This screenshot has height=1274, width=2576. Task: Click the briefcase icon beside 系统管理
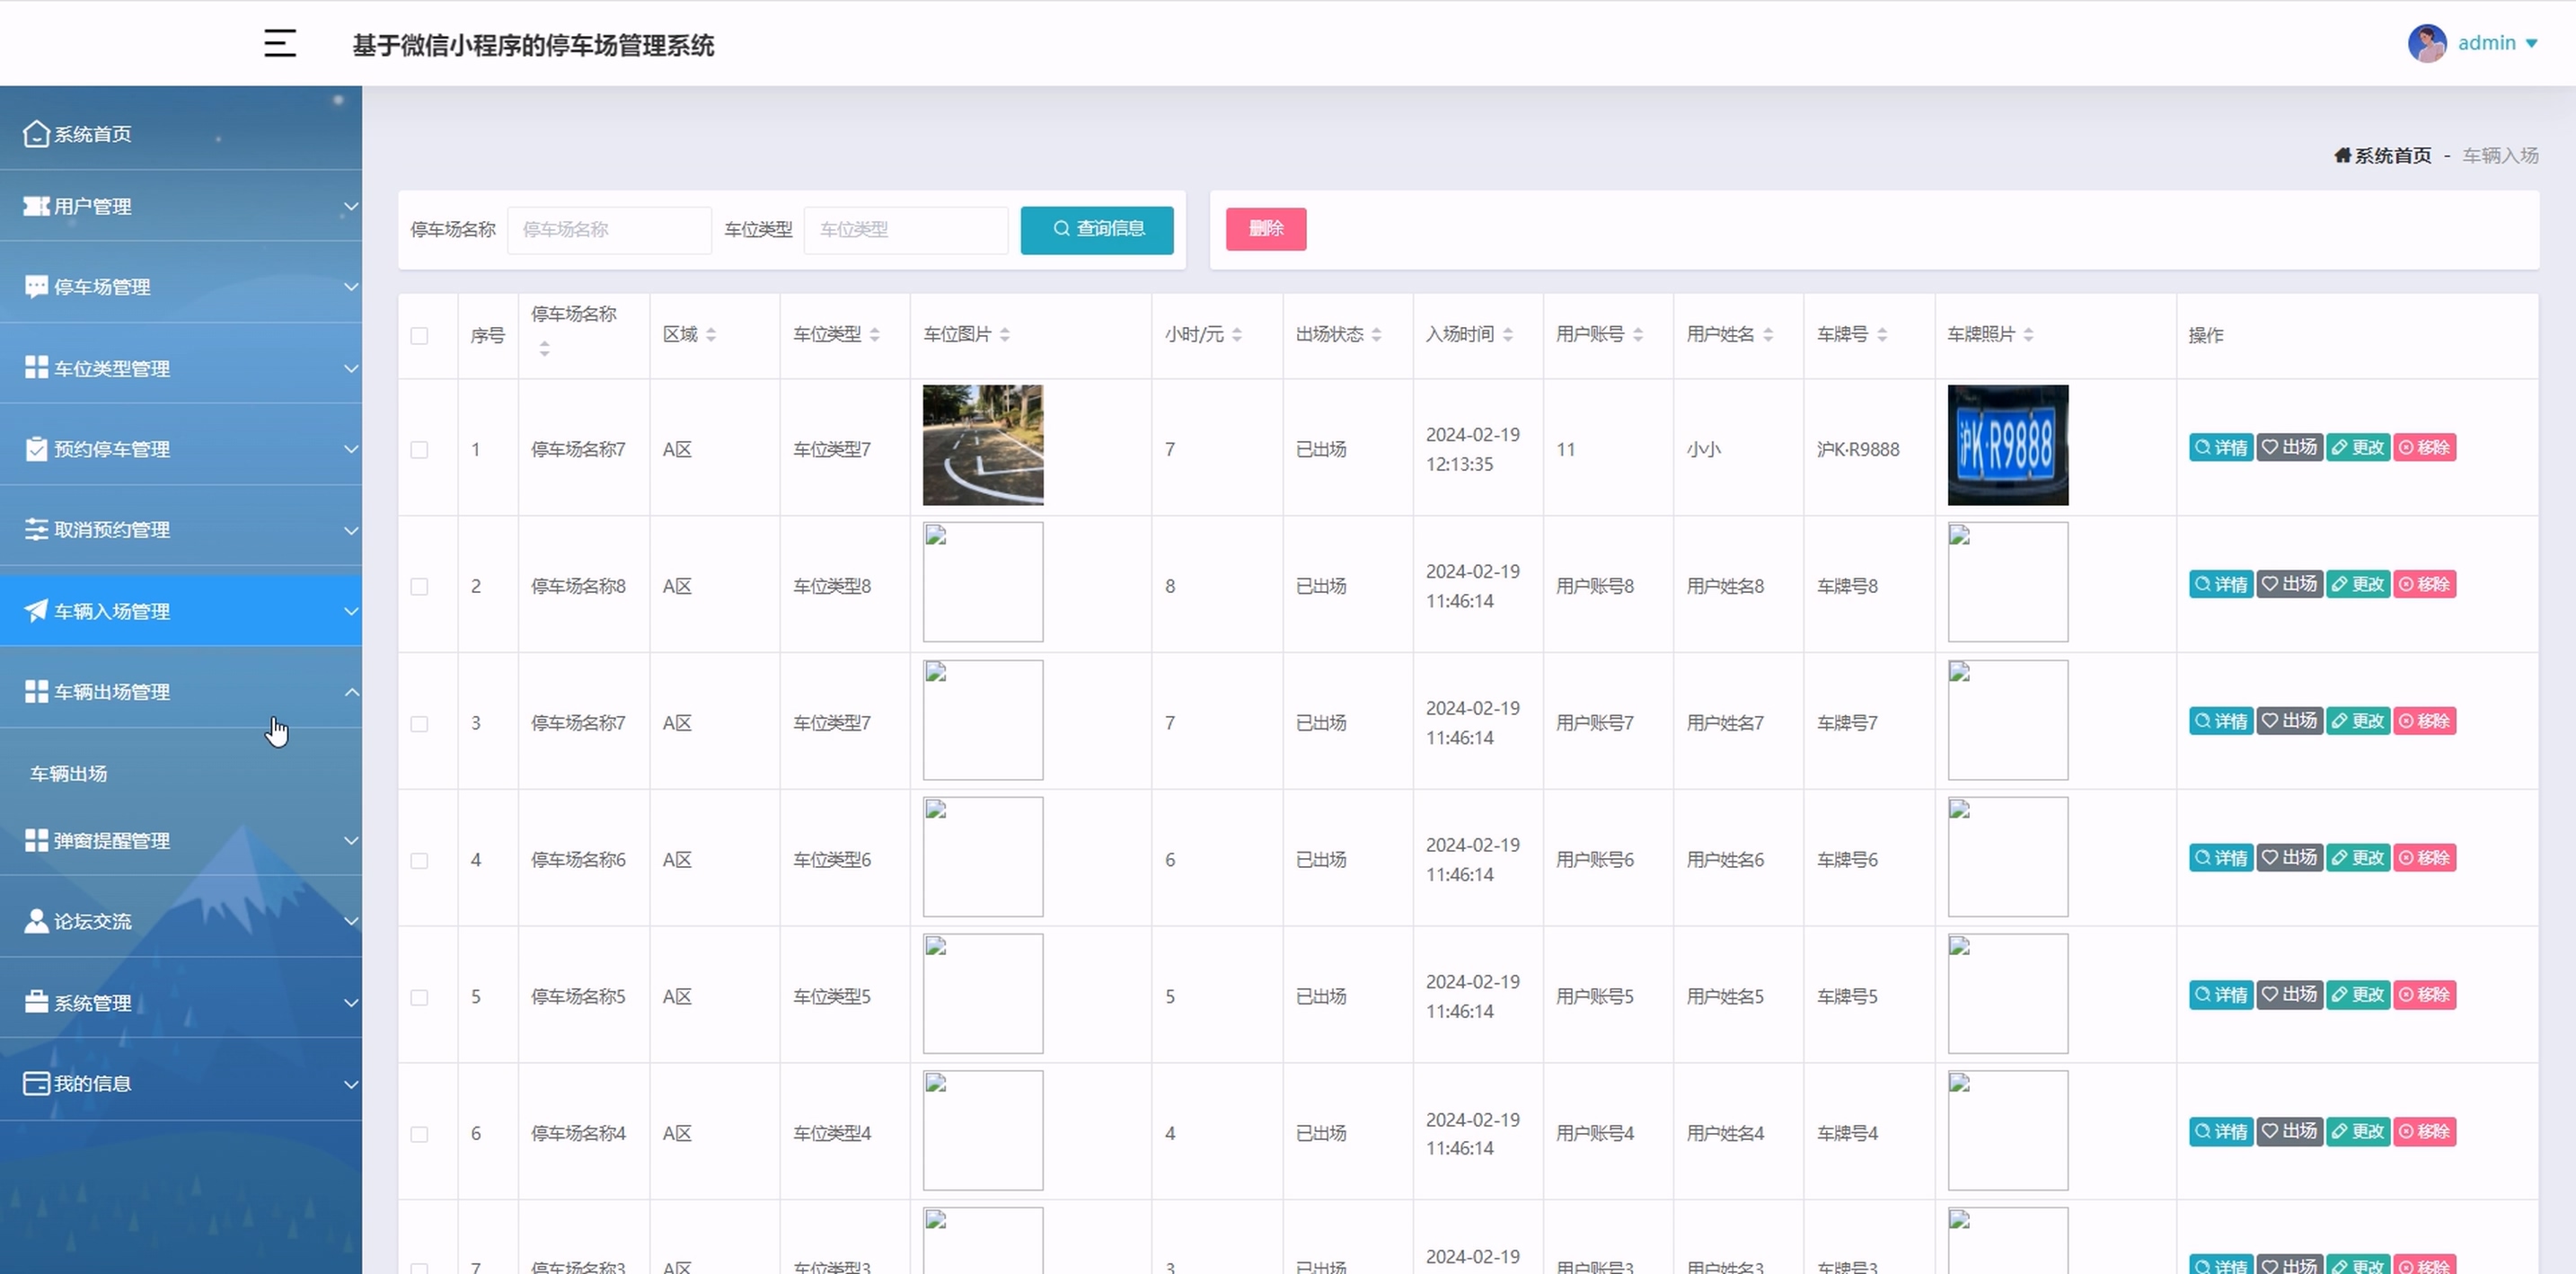[36, 1002]
